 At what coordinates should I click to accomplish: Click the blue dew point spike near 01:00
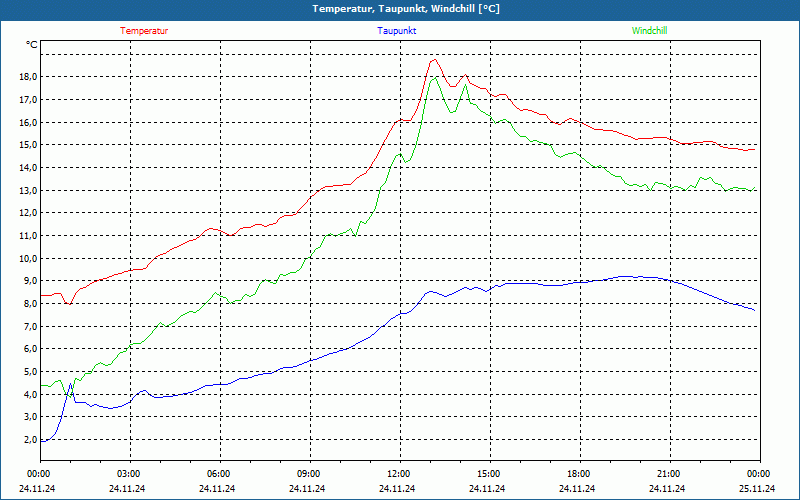(x=70, y=384)
